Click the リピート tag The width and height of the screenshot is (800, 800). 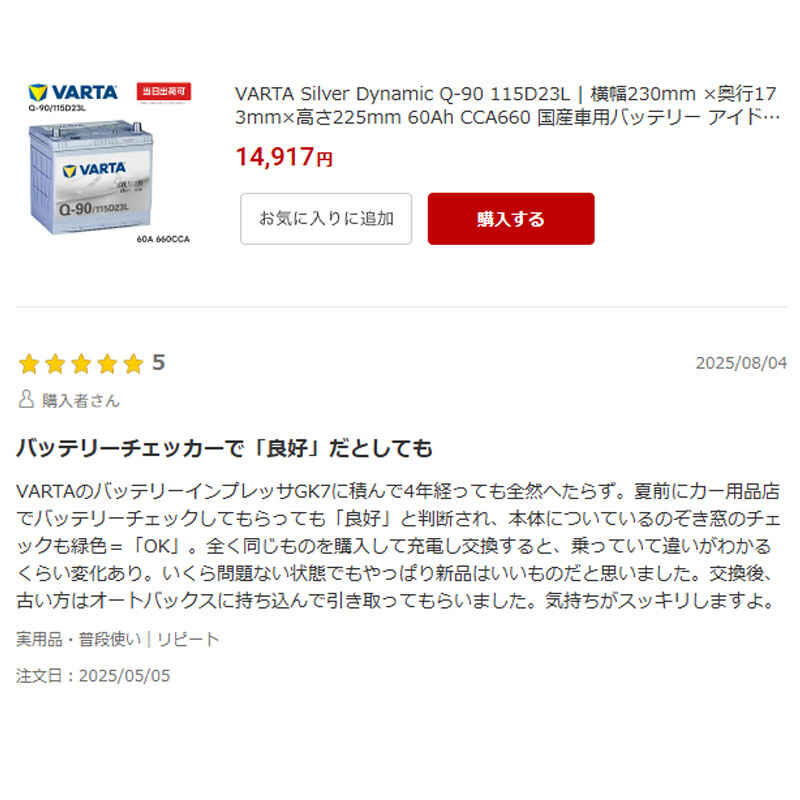pyautogui.click(x=188, y=639)
